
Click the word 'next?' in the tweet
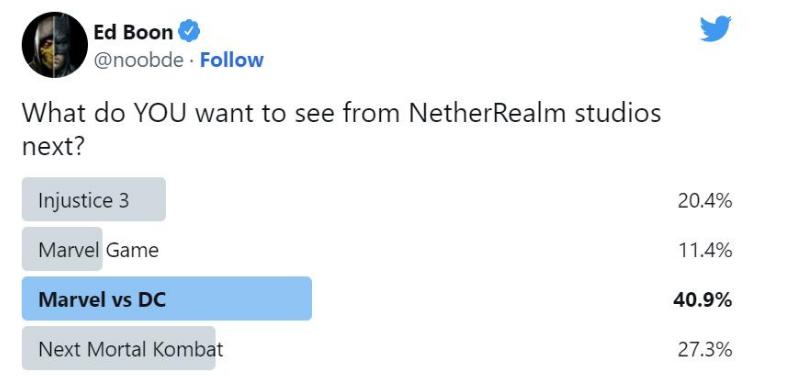click(52, 147)
